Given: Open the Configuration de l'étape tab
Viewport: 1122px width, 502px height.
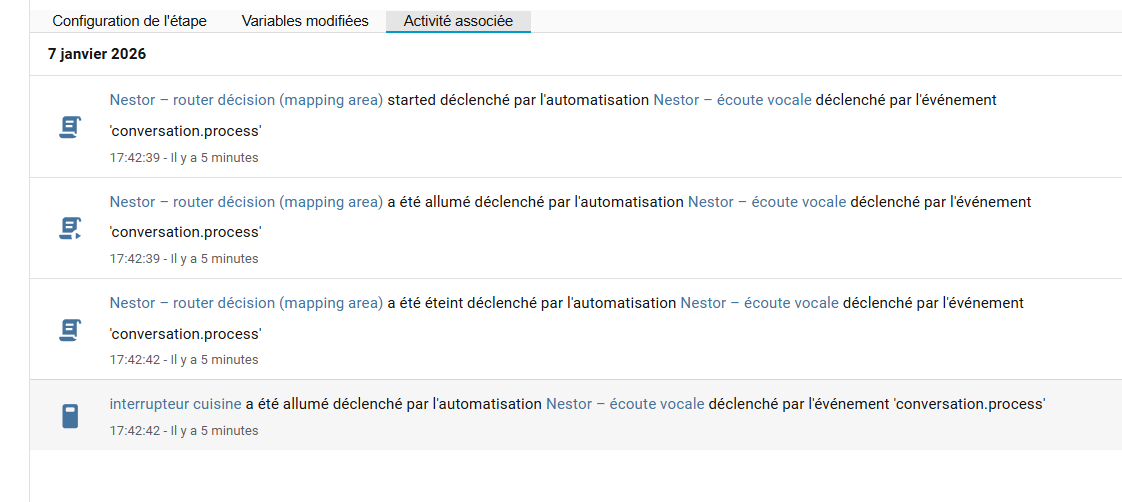Looking at the screenshot, I should coord(129,21).
